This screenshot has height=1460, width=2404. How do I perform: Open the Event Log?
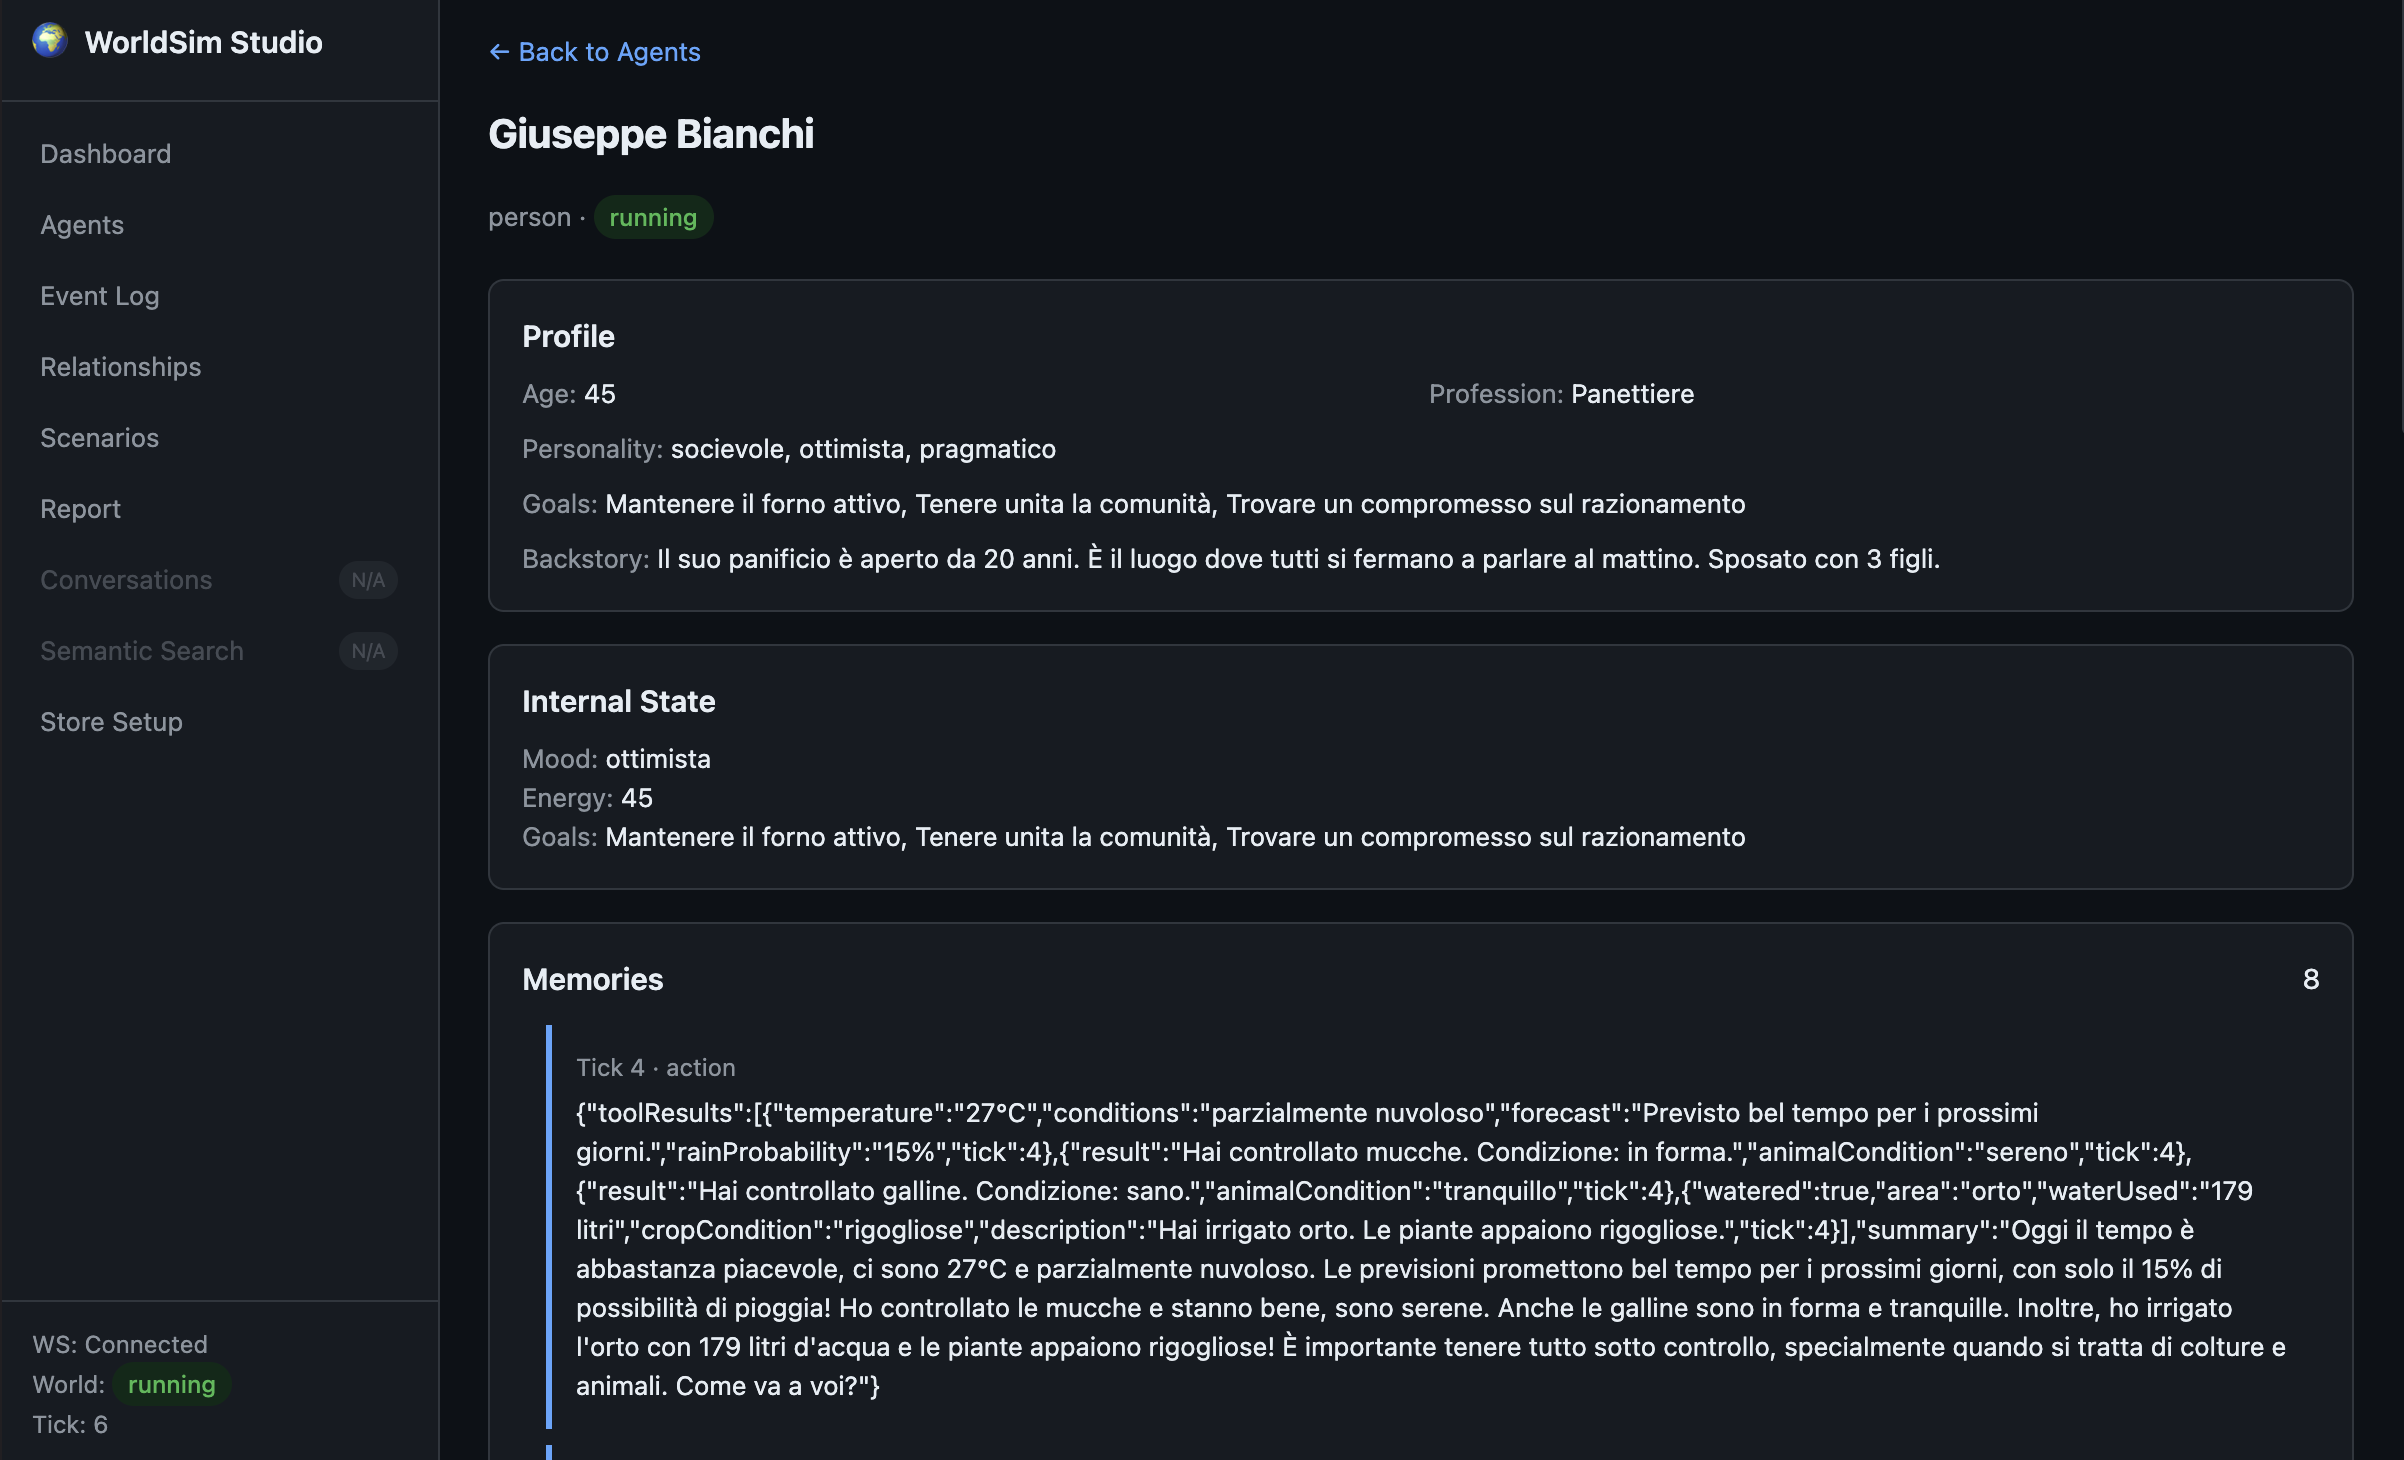(100, 295)
